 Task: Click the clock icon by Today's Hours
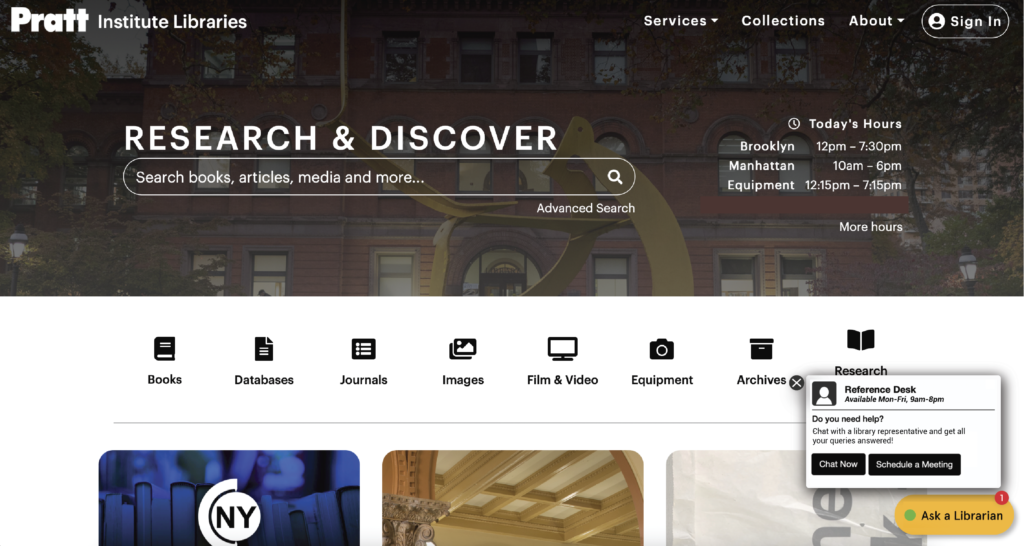click(793, 123)
